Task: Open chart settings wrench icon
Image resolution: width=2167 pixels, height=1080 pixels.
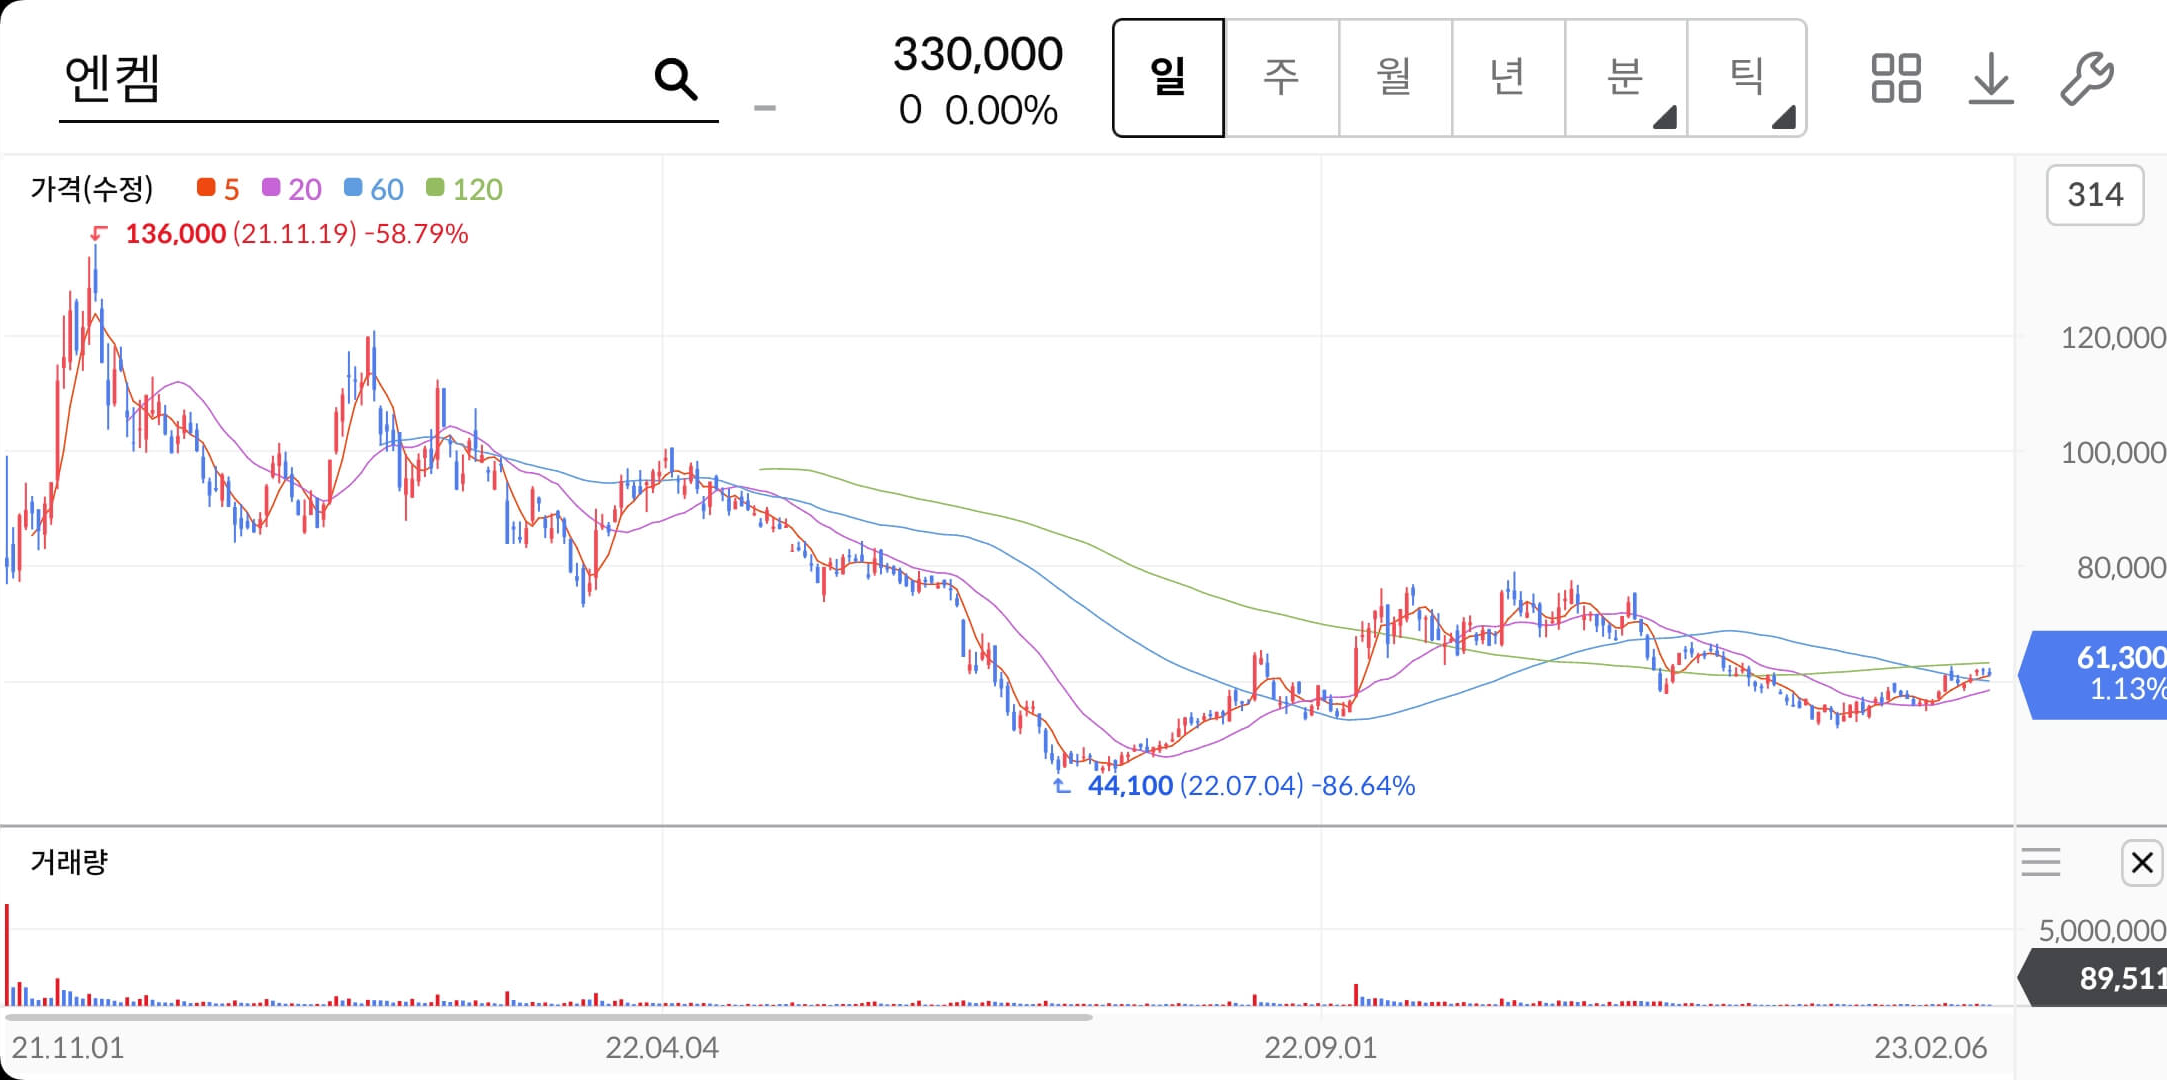Action: click(x=2086, y=78)
